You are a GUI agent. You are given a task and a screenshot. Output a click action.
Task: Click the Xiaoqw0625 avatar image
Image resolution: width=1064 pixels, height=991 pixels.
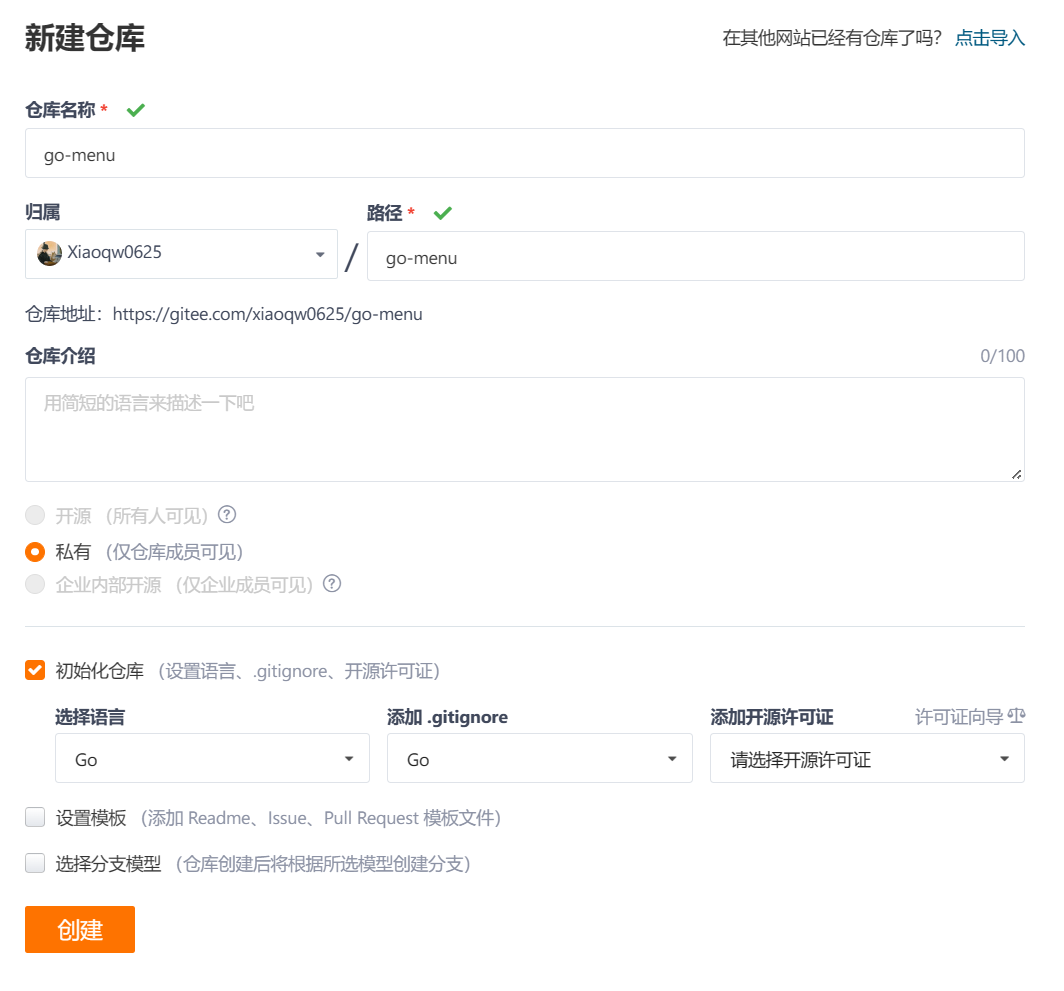pyautogui.click(x=49, y=253)
